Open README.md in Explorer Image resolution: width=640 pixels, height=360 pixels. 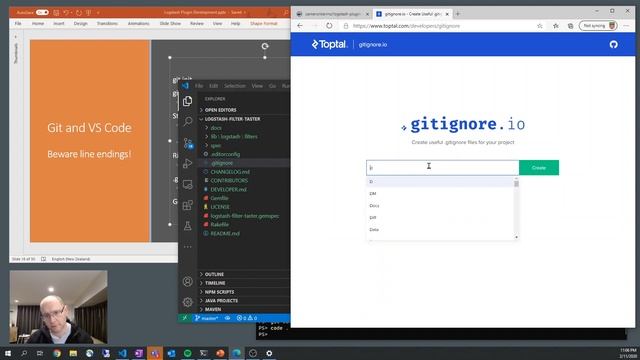(x=225, y=233)
